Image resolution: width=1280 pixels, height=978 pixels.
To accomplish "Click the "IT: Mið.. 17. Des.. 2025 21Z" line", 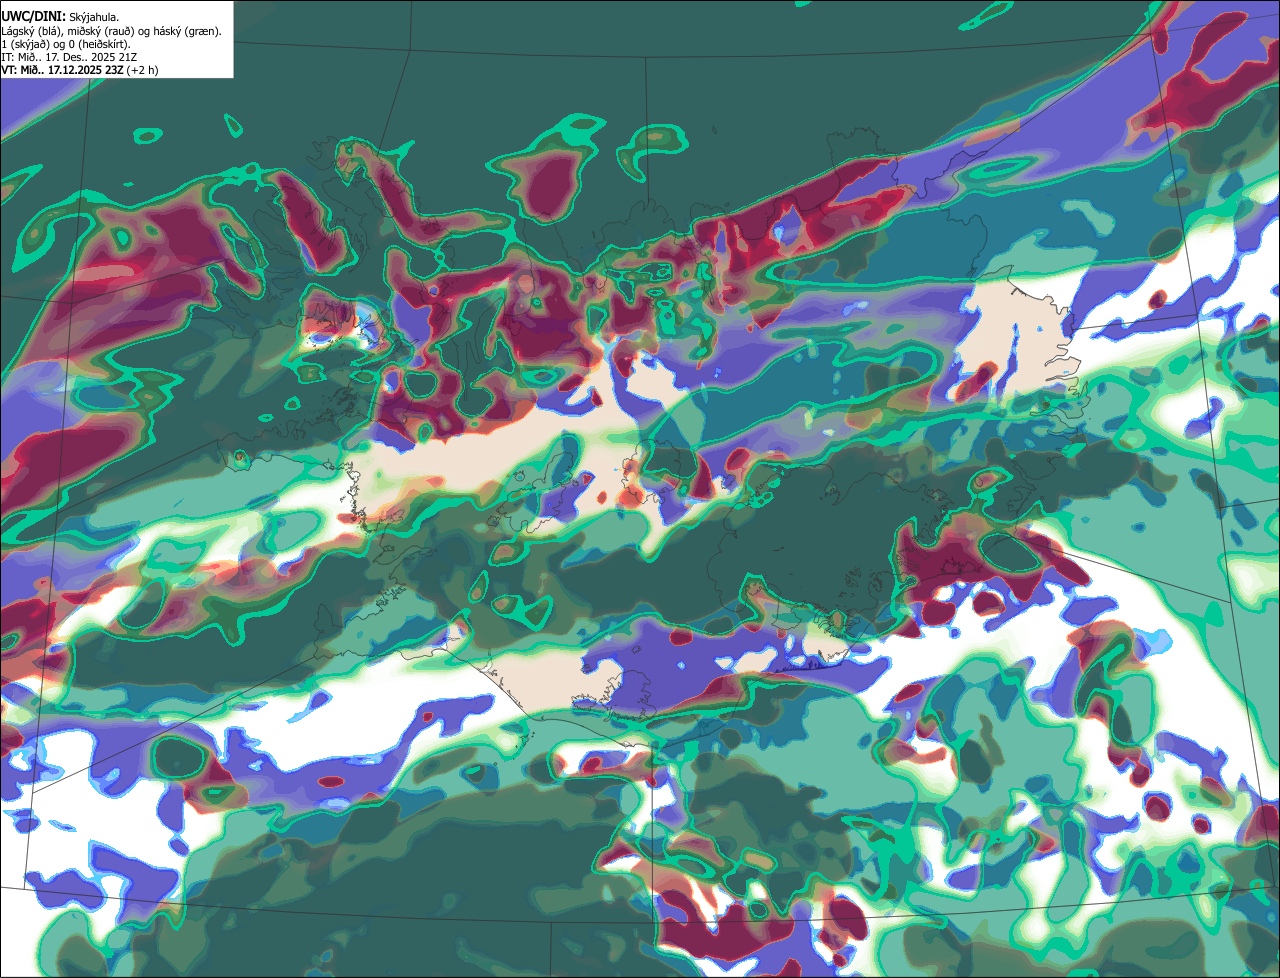I will pyautogui.click(x=69, y=57).
